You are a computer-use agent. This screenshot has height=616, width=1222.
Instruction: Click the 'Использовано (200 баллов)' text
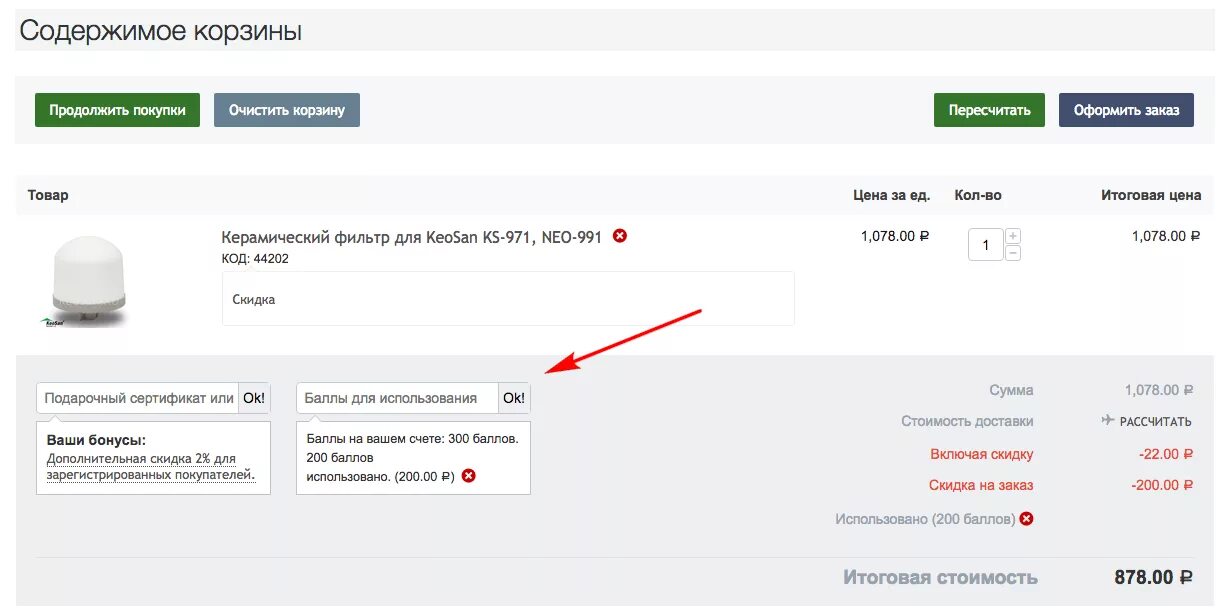[x=925, y=519]
